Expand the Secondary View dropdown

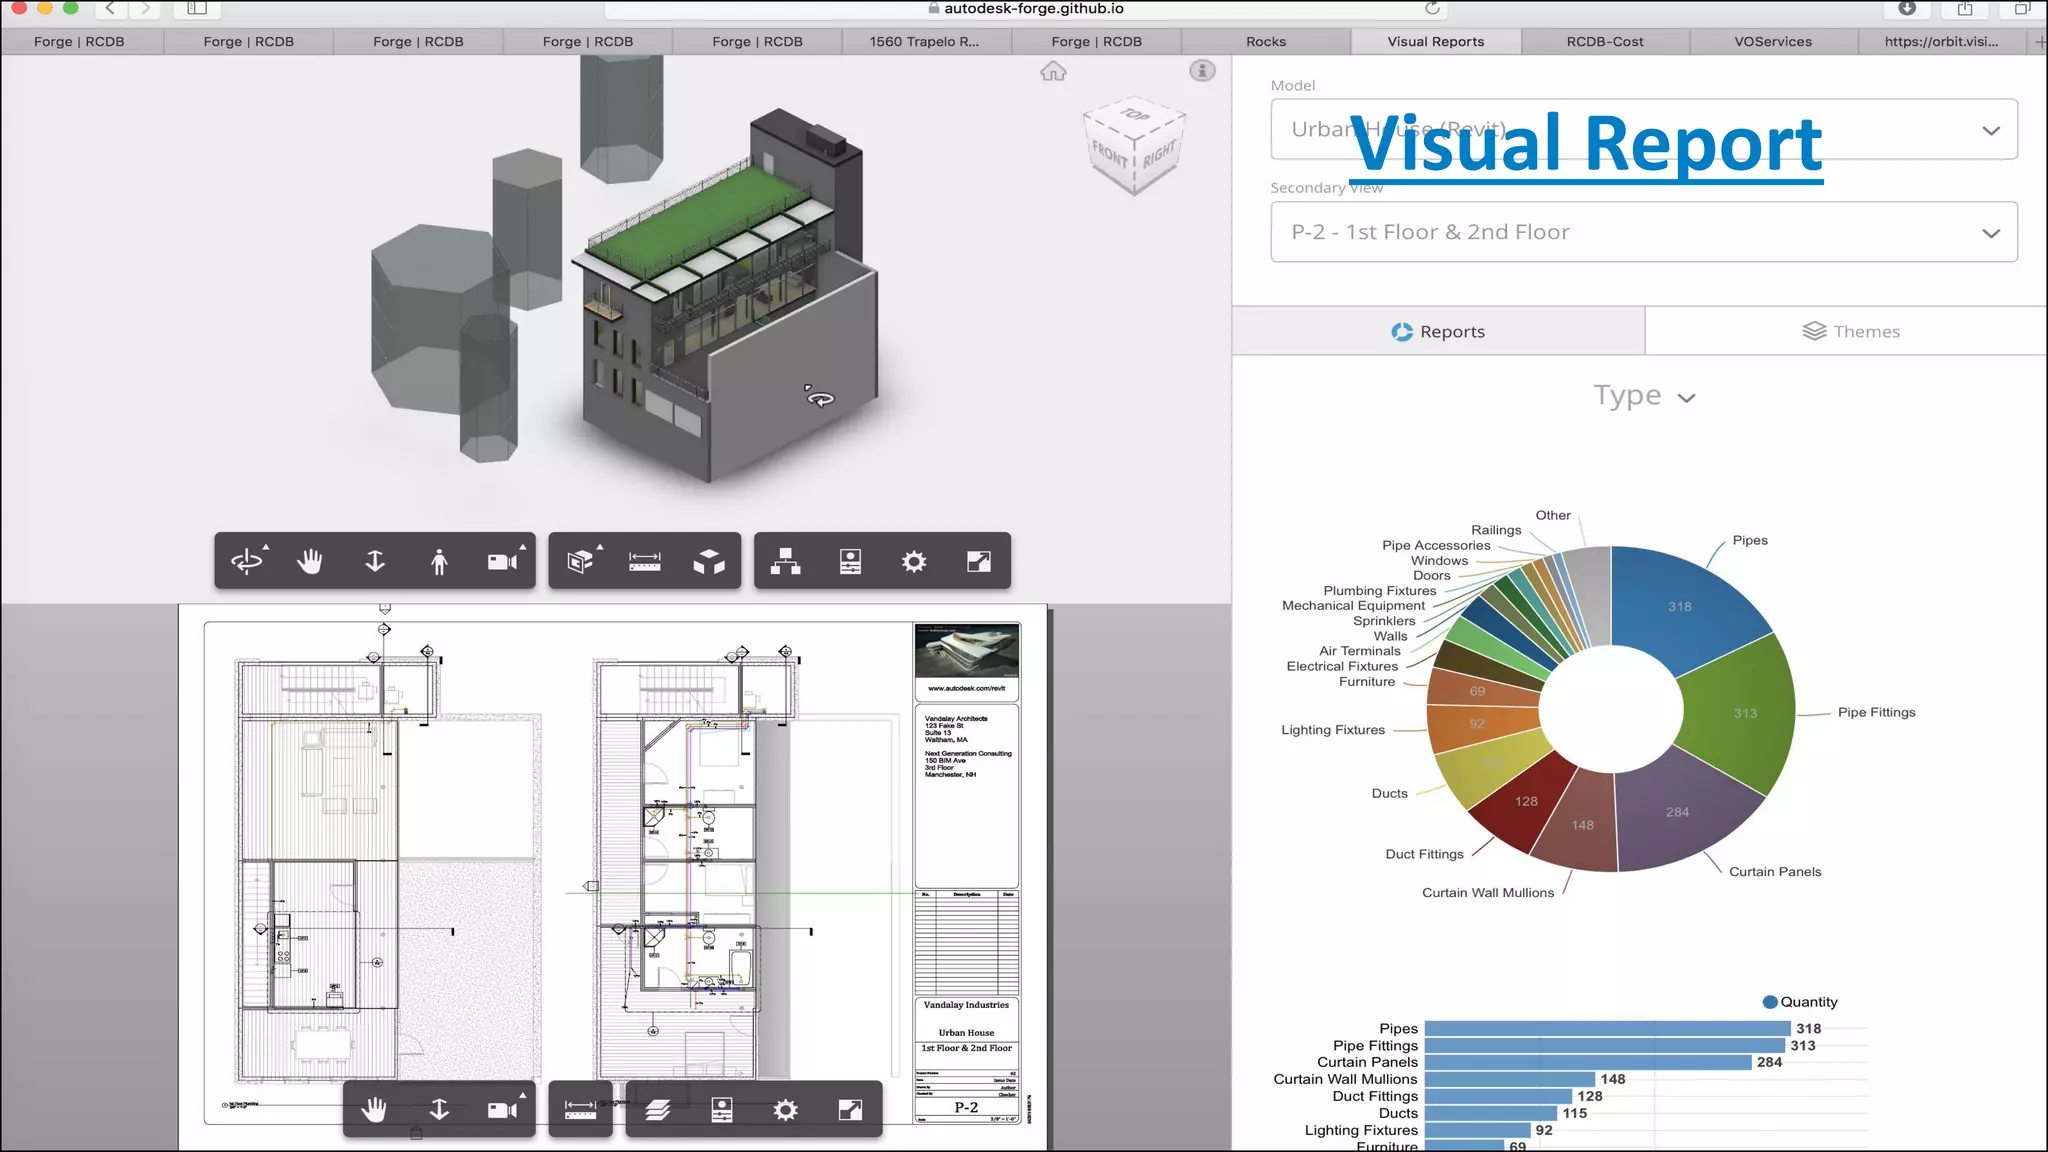point(1643,232)
